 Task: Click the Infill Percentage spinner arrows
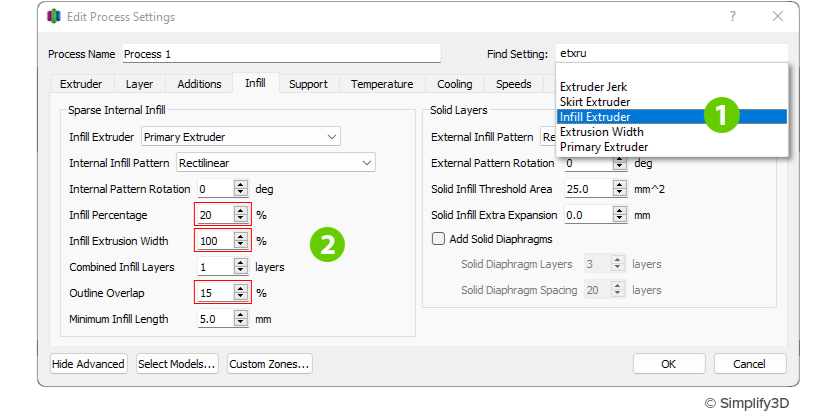tap(240, 214)
